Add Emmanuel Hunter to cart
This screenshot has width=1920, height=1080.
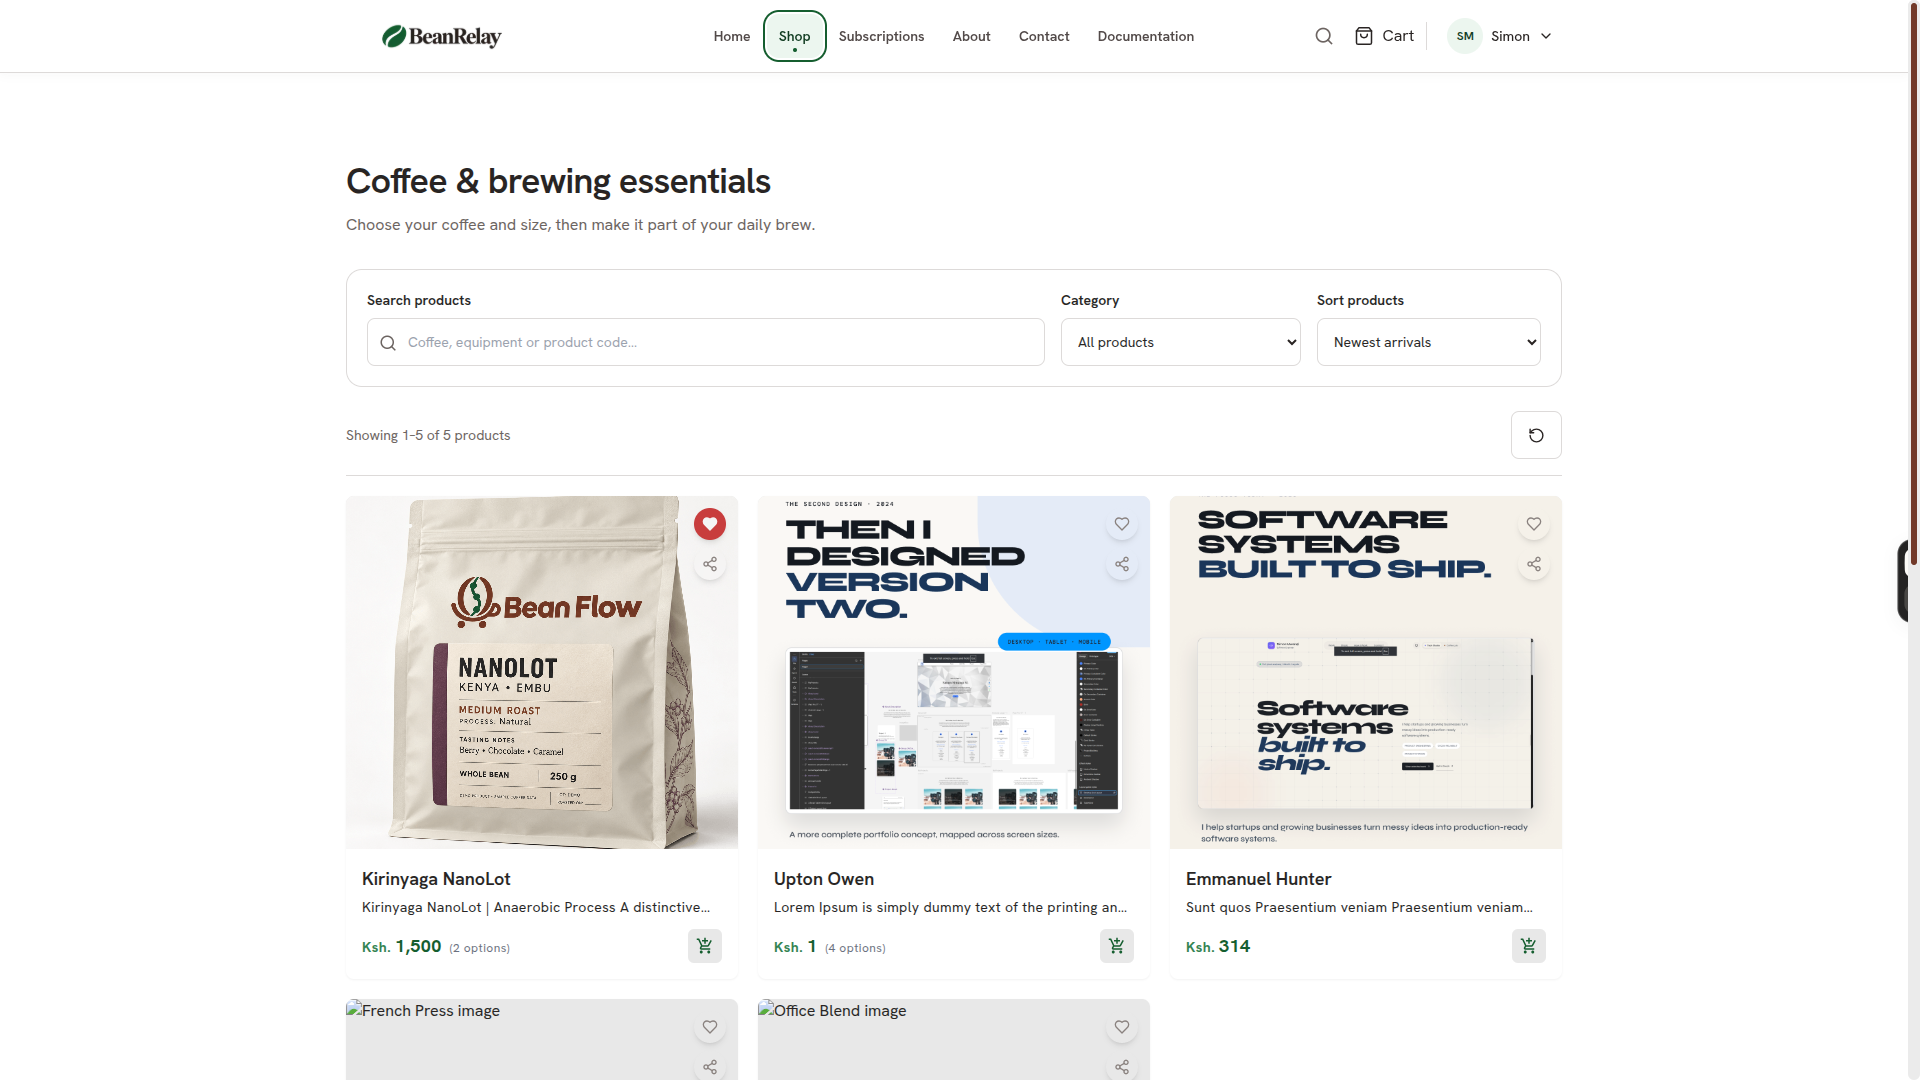point(1529,946)
